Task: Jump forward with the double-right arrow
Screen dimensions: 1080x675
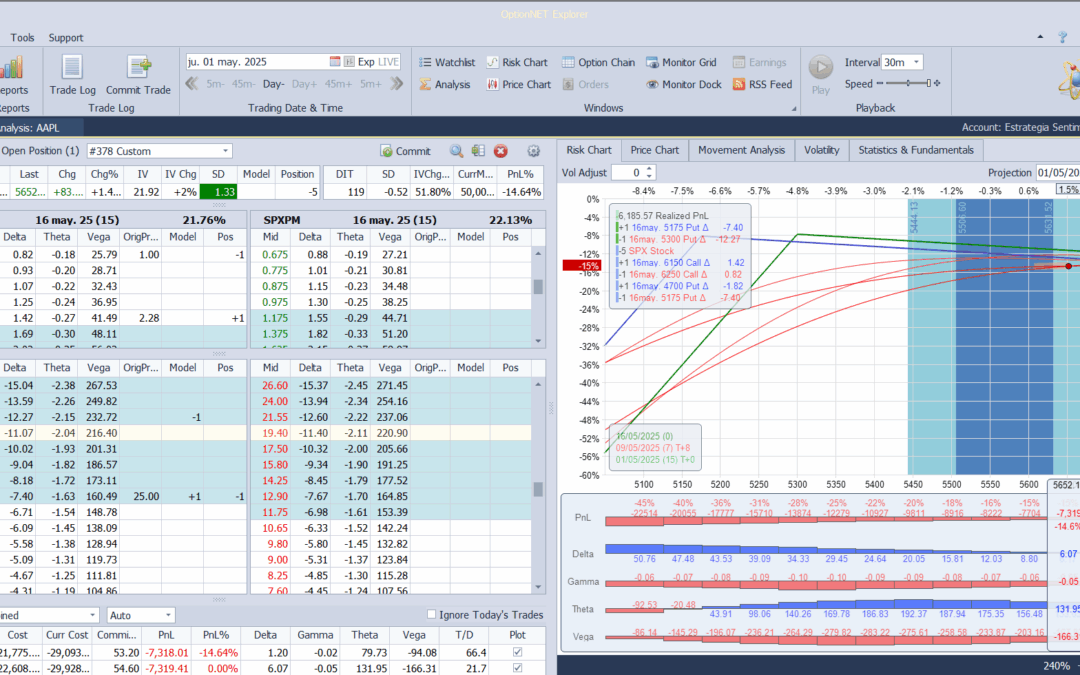Action: 396,84
